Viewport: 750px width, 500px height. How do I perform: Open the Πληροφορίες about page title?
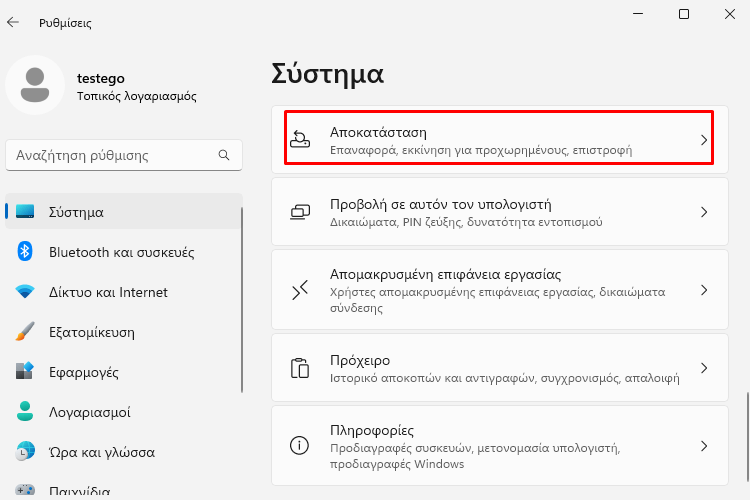(372, 431)
